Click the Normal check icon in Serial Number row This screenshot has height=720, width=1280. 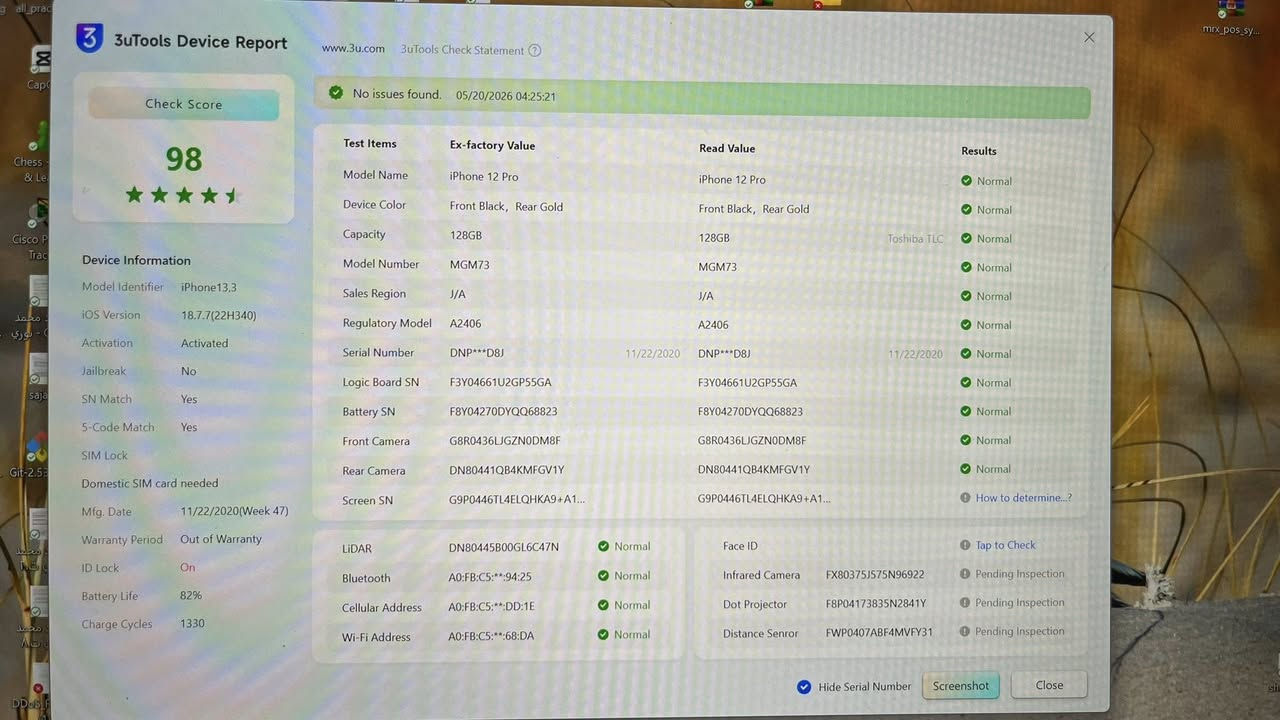tap(966, 354)
